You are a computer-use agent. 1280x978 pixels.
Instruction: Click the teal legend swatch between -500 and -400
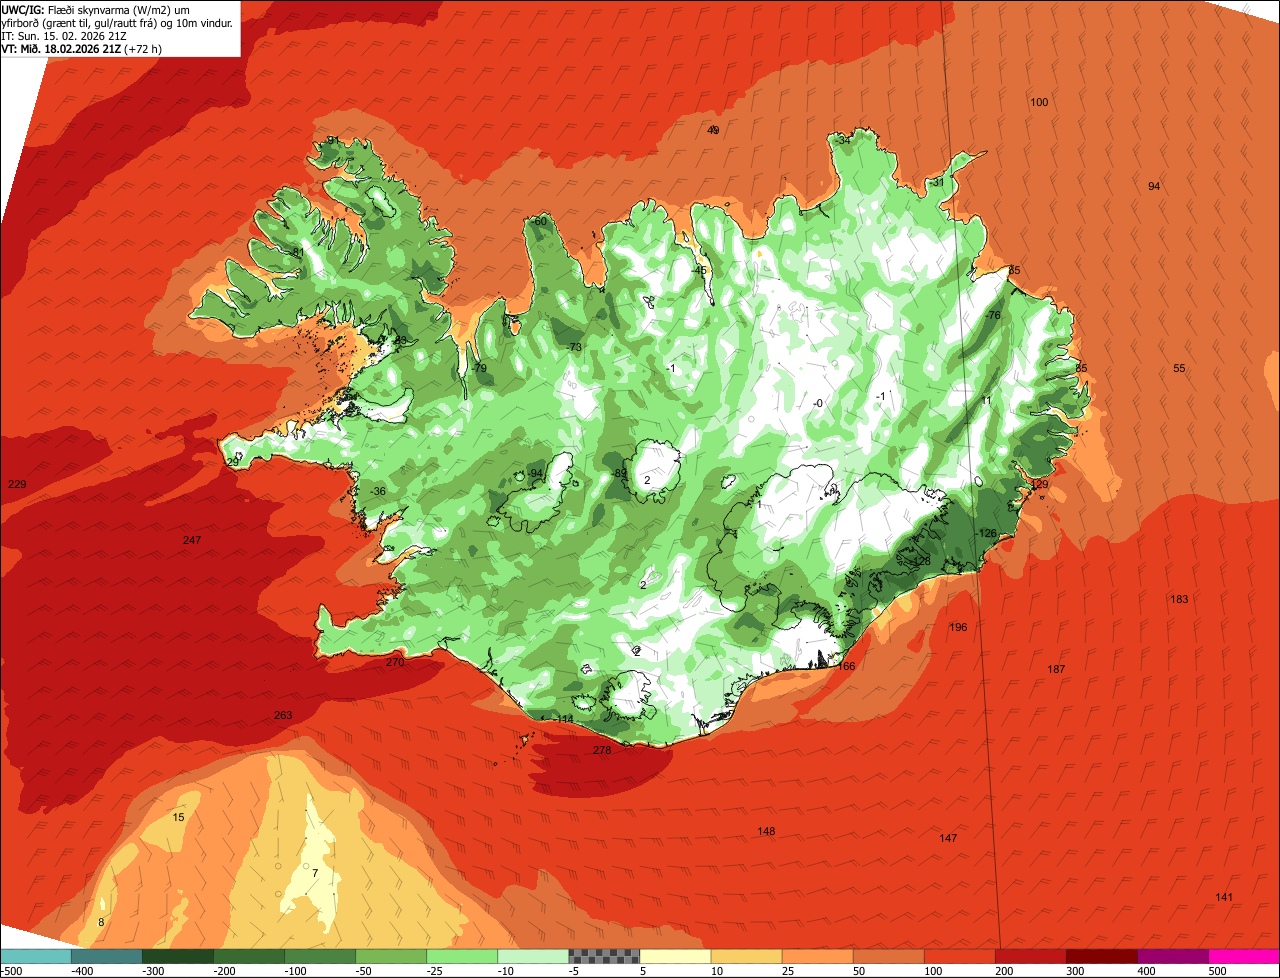click(35, 956)
